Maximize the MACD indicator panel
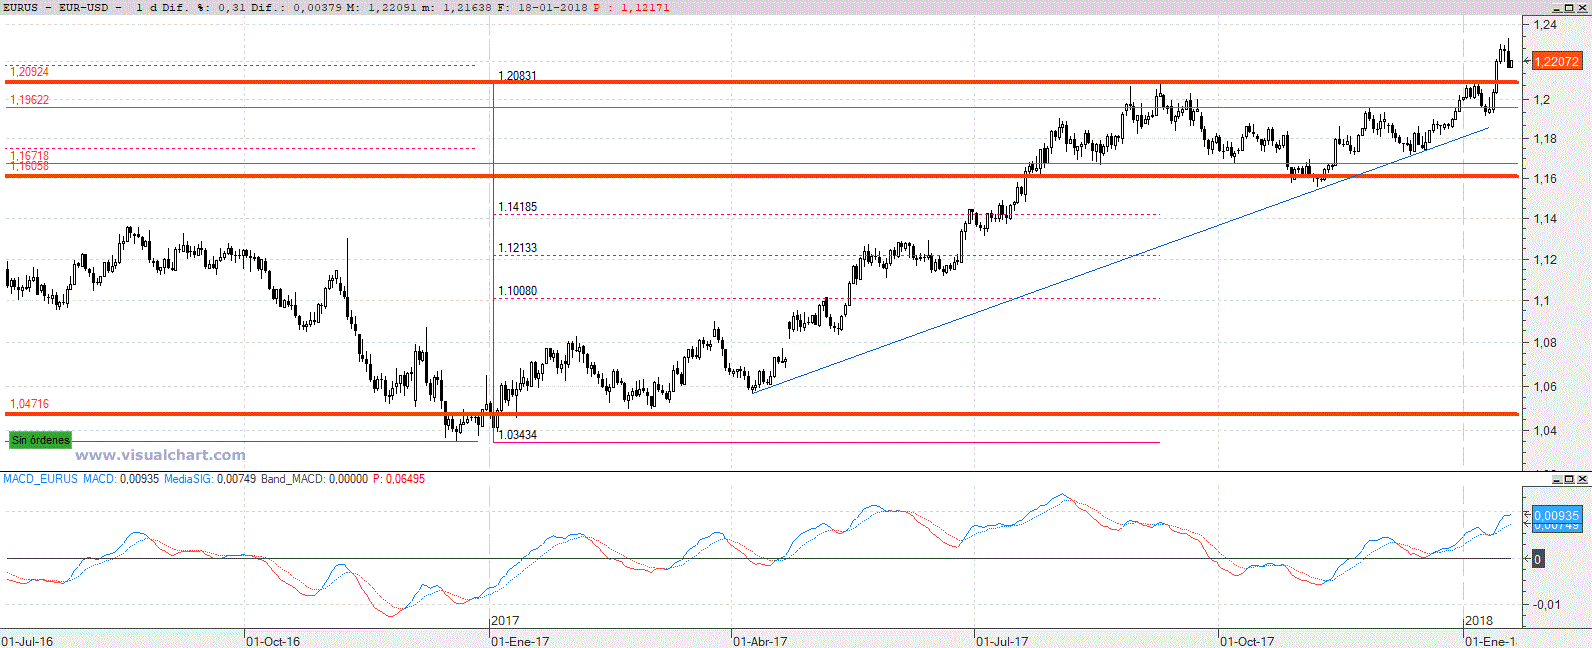This screenshot has width=1592, height=648. click(1570, 479)
